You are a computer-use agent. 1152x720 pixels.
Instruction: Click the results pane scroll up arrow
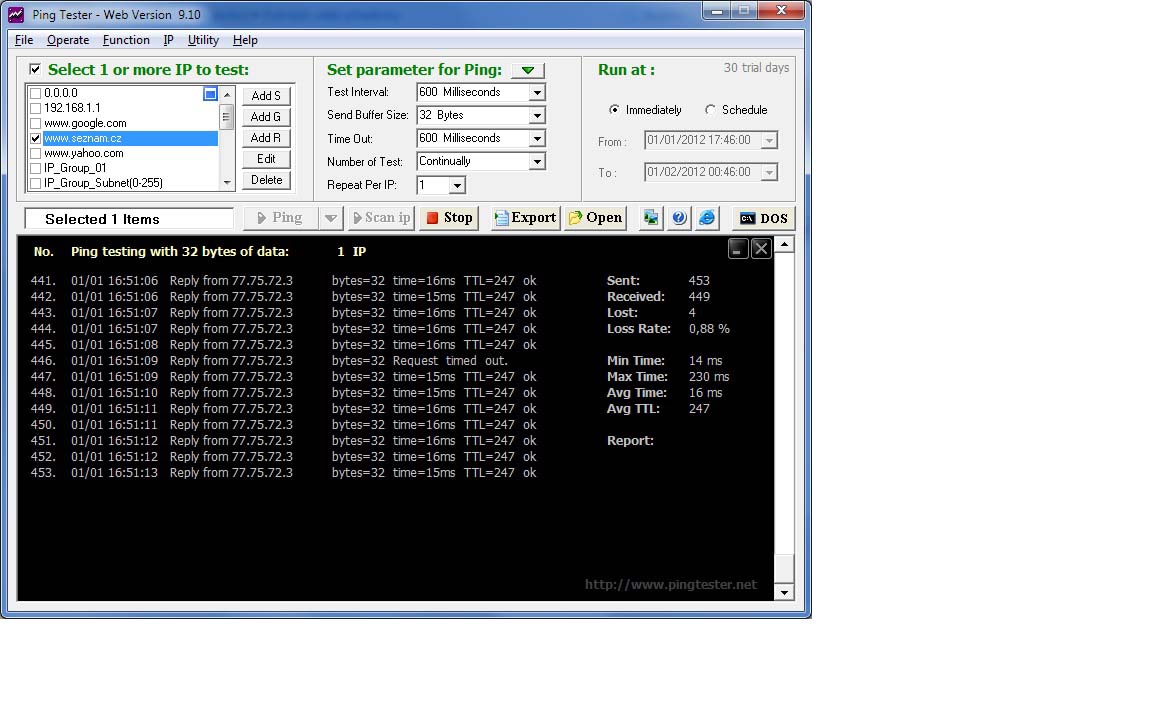[784, 244]
